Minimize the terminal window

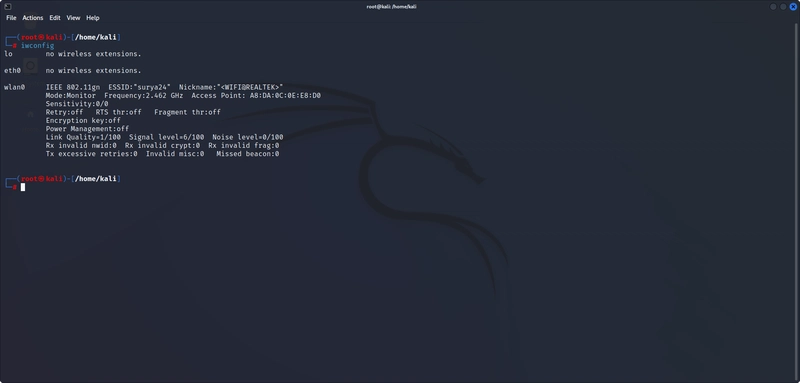[773, 7]
